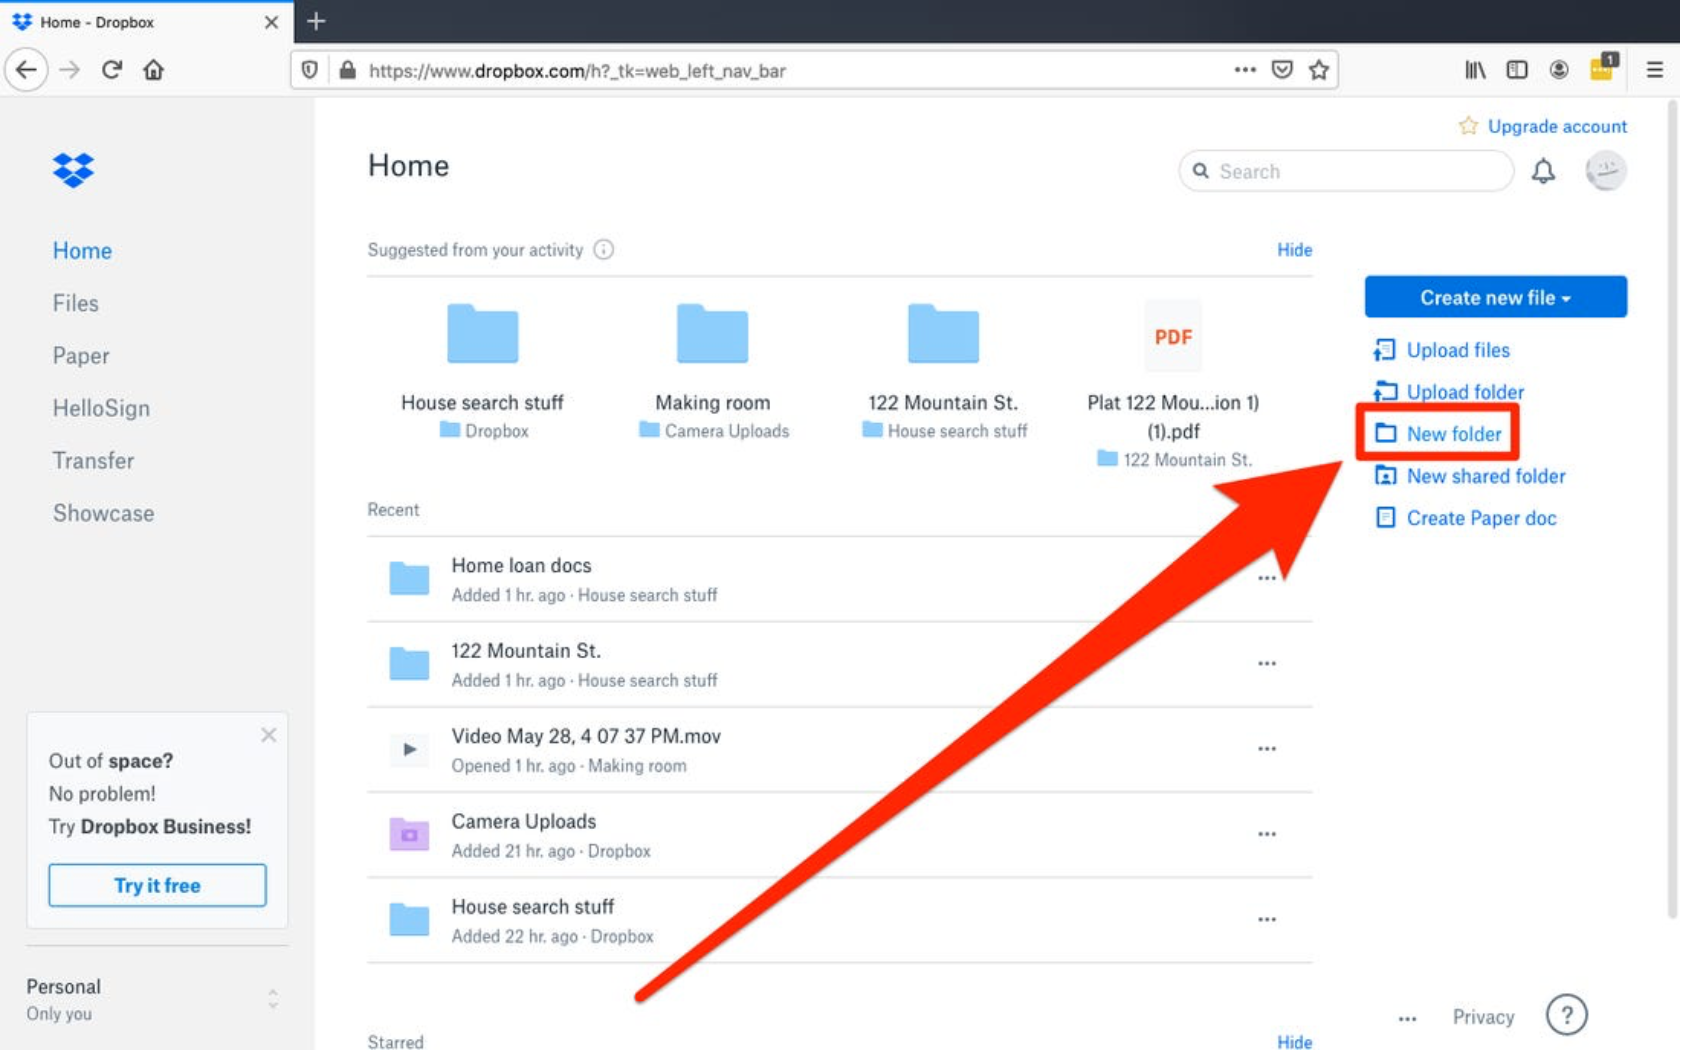The width and height of the screenshot is (1684, 1054).
Task: Open the options menu for 122 Mountain St. row
Action: [x=1267, y=664]
